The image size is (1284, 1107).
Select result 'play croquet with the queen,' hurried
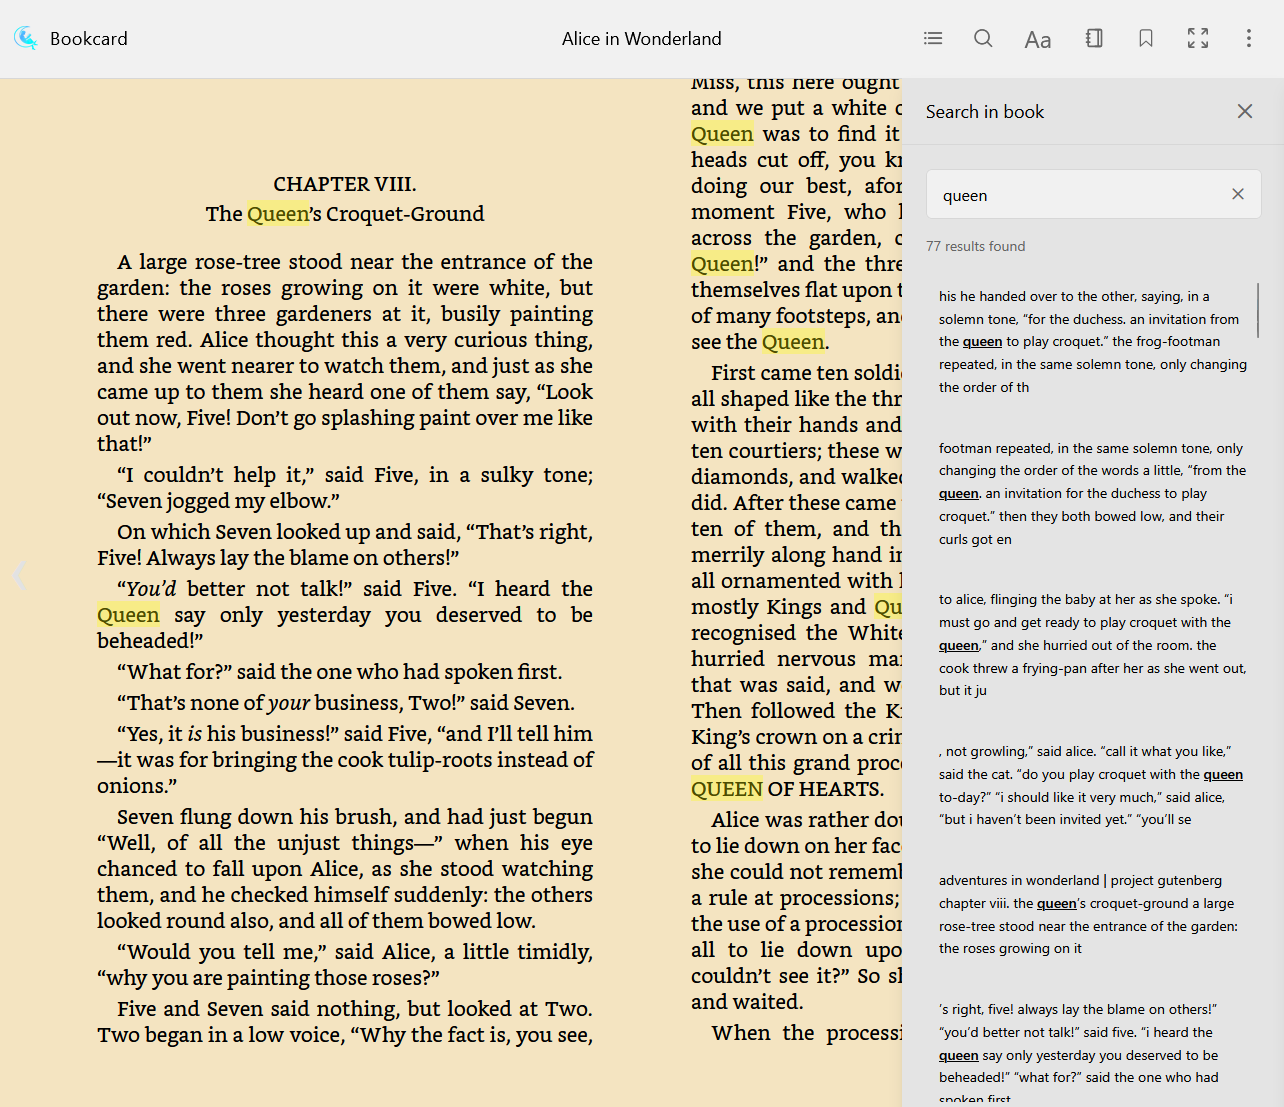(x=1092, y=644)
